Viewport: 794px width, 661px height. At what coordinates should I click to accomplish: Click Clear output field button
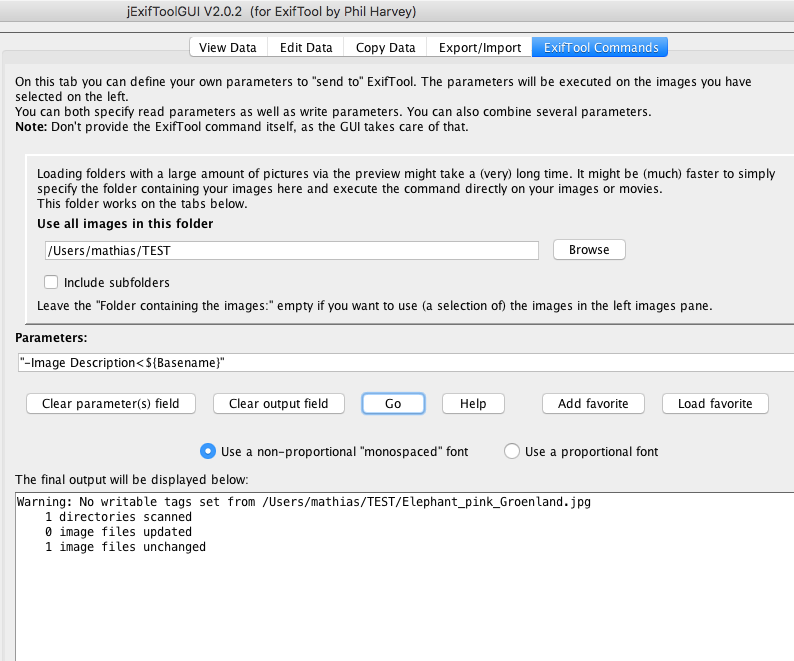coord(279,404)
